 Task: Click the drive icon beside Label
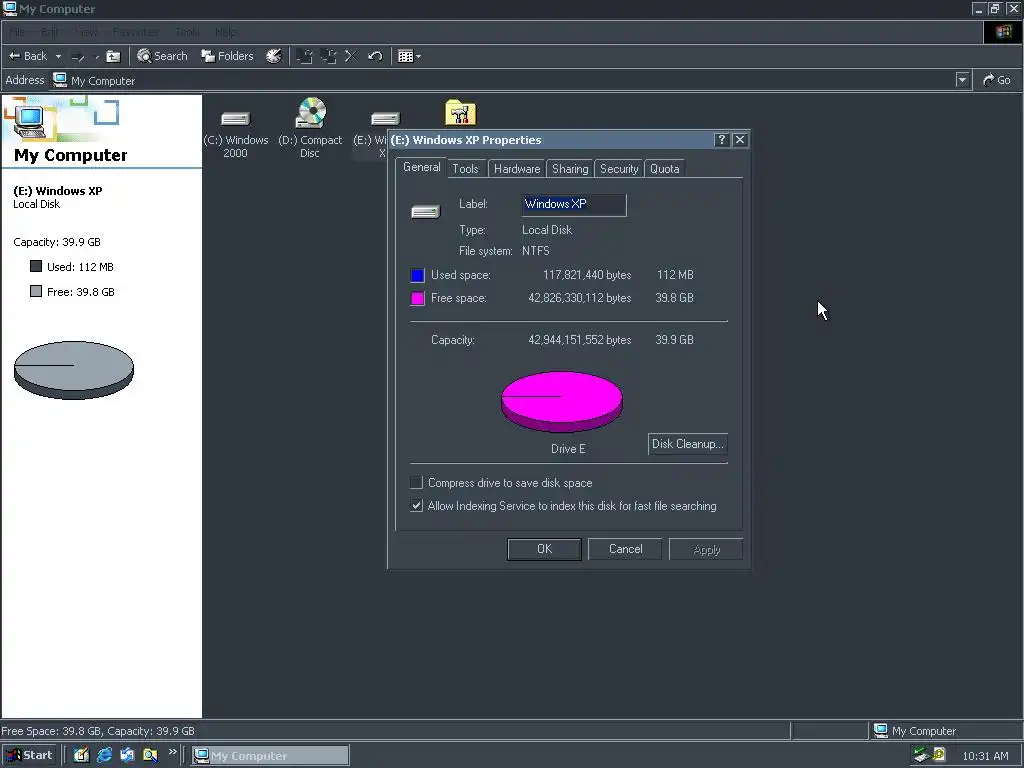click(426, 212)
